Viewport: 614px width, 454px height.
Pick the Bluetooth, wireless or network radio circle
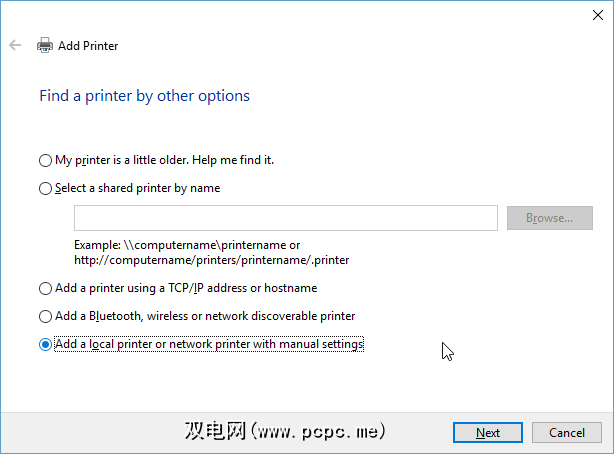tap(45, 316)
